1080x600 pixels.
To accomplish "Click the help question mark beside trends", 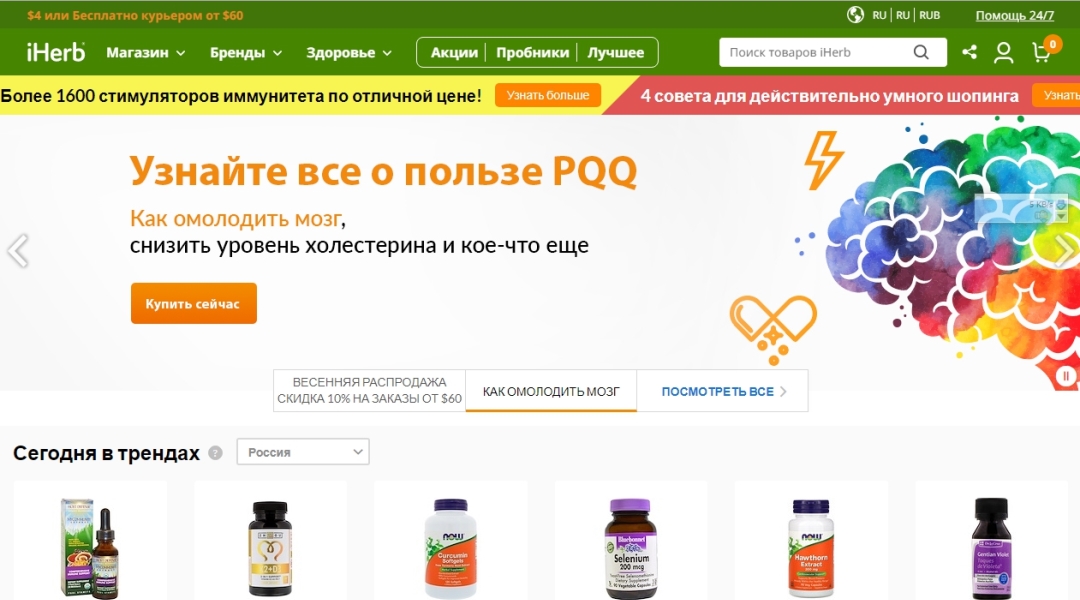I will click(216, 453).
